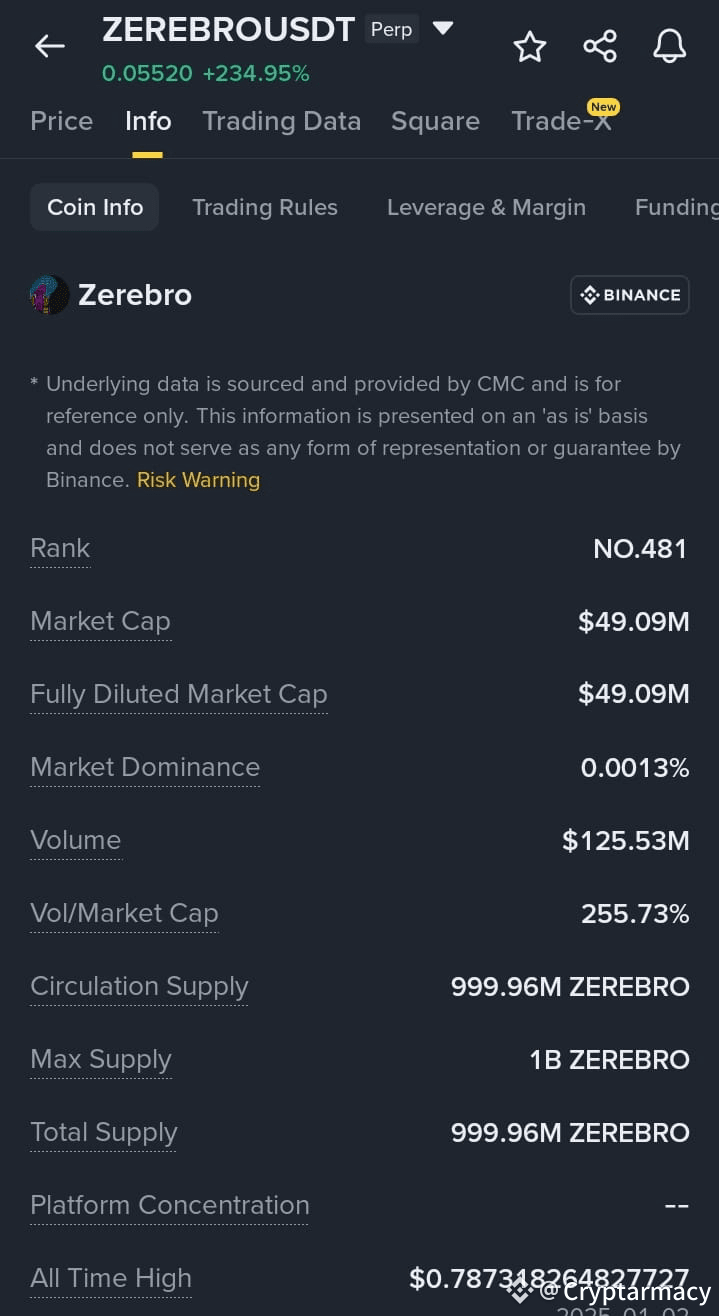Select the Trade-X feature with New badge
719x1316 pixels.
coord(562,121)
